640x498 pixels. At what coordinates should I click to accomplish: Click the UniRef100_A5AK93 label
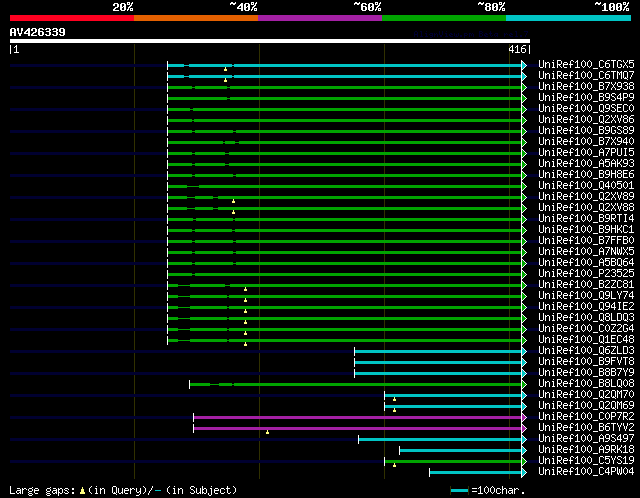click(x=586, y=164)
